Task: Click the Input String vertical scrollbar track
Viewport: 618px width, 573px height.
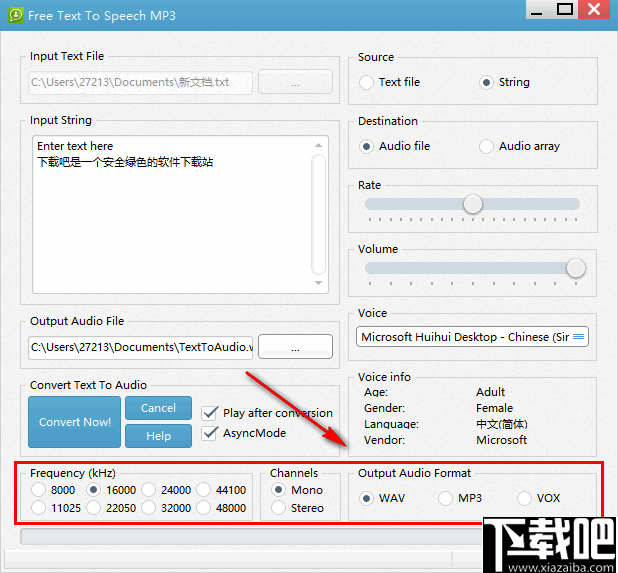Action: [318, 214]
